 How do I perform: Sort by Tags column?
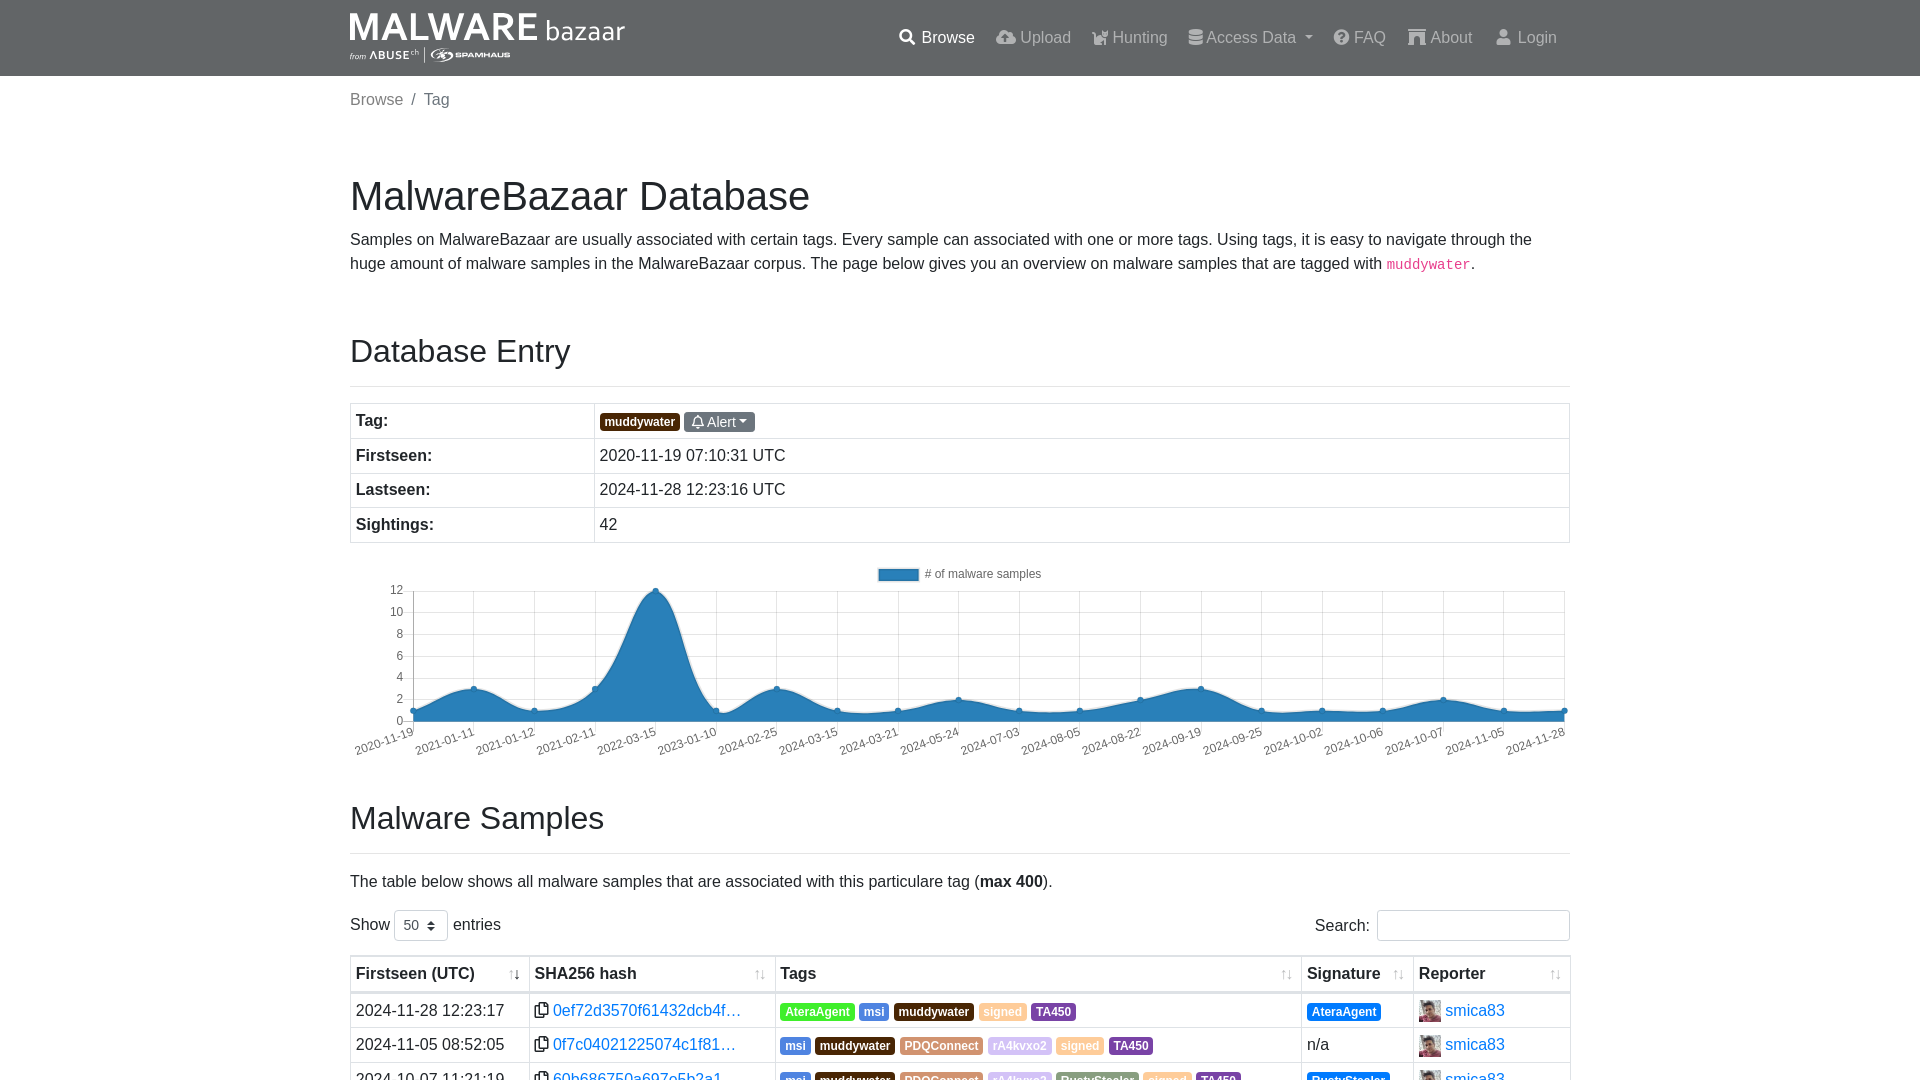click(1038, 974)
